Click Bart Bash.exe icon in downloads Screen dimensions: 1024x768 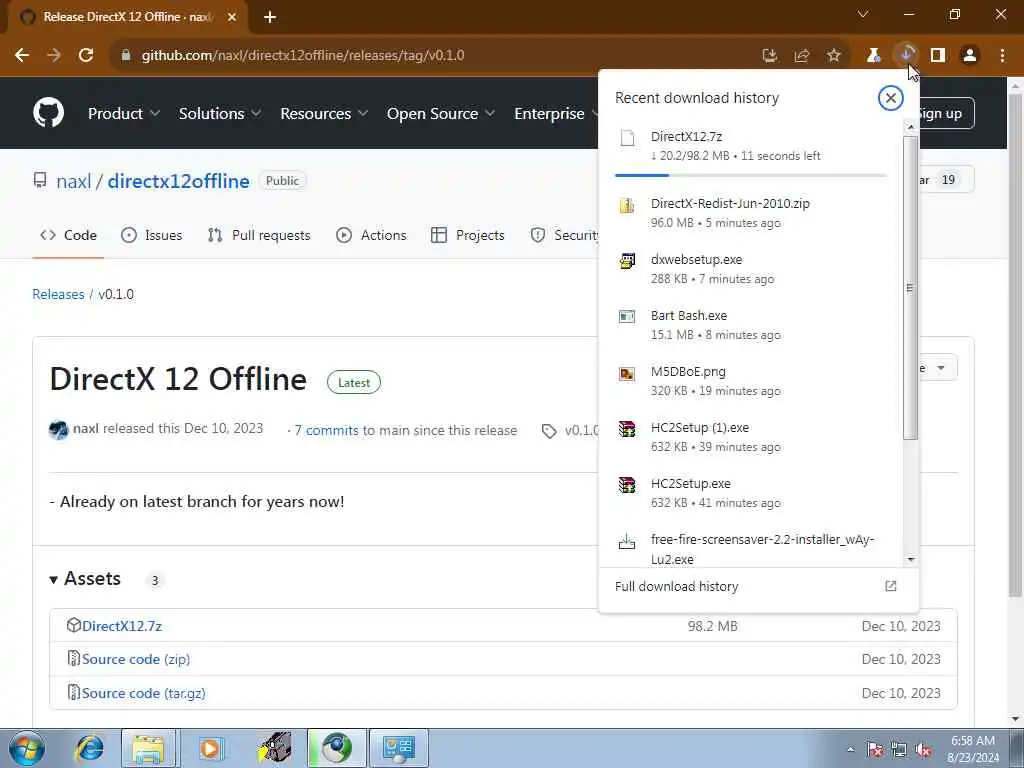click(627, 317)
